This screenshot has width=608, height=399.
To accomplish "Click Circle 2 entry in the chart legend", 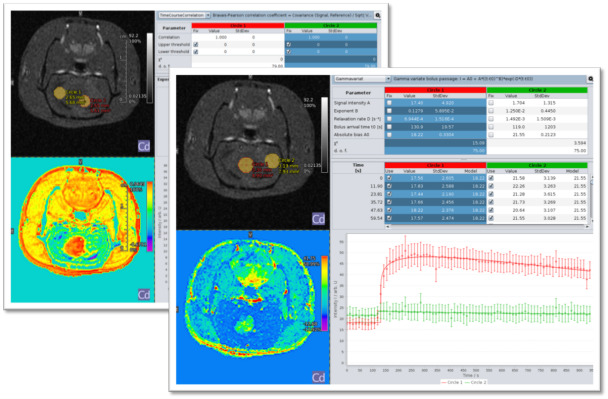I will click(x=475, y=382).
